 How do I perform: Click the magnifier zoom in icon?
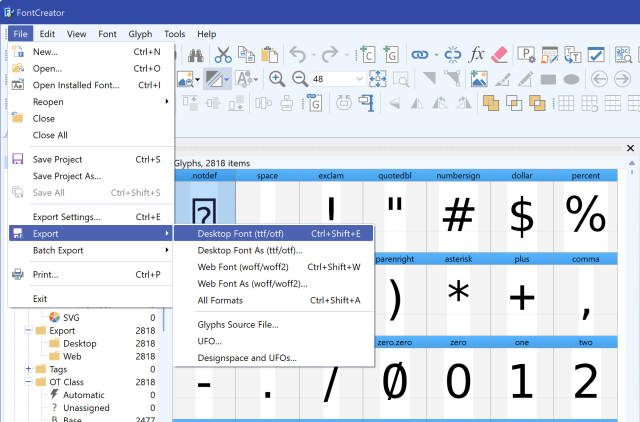(277, 79)
